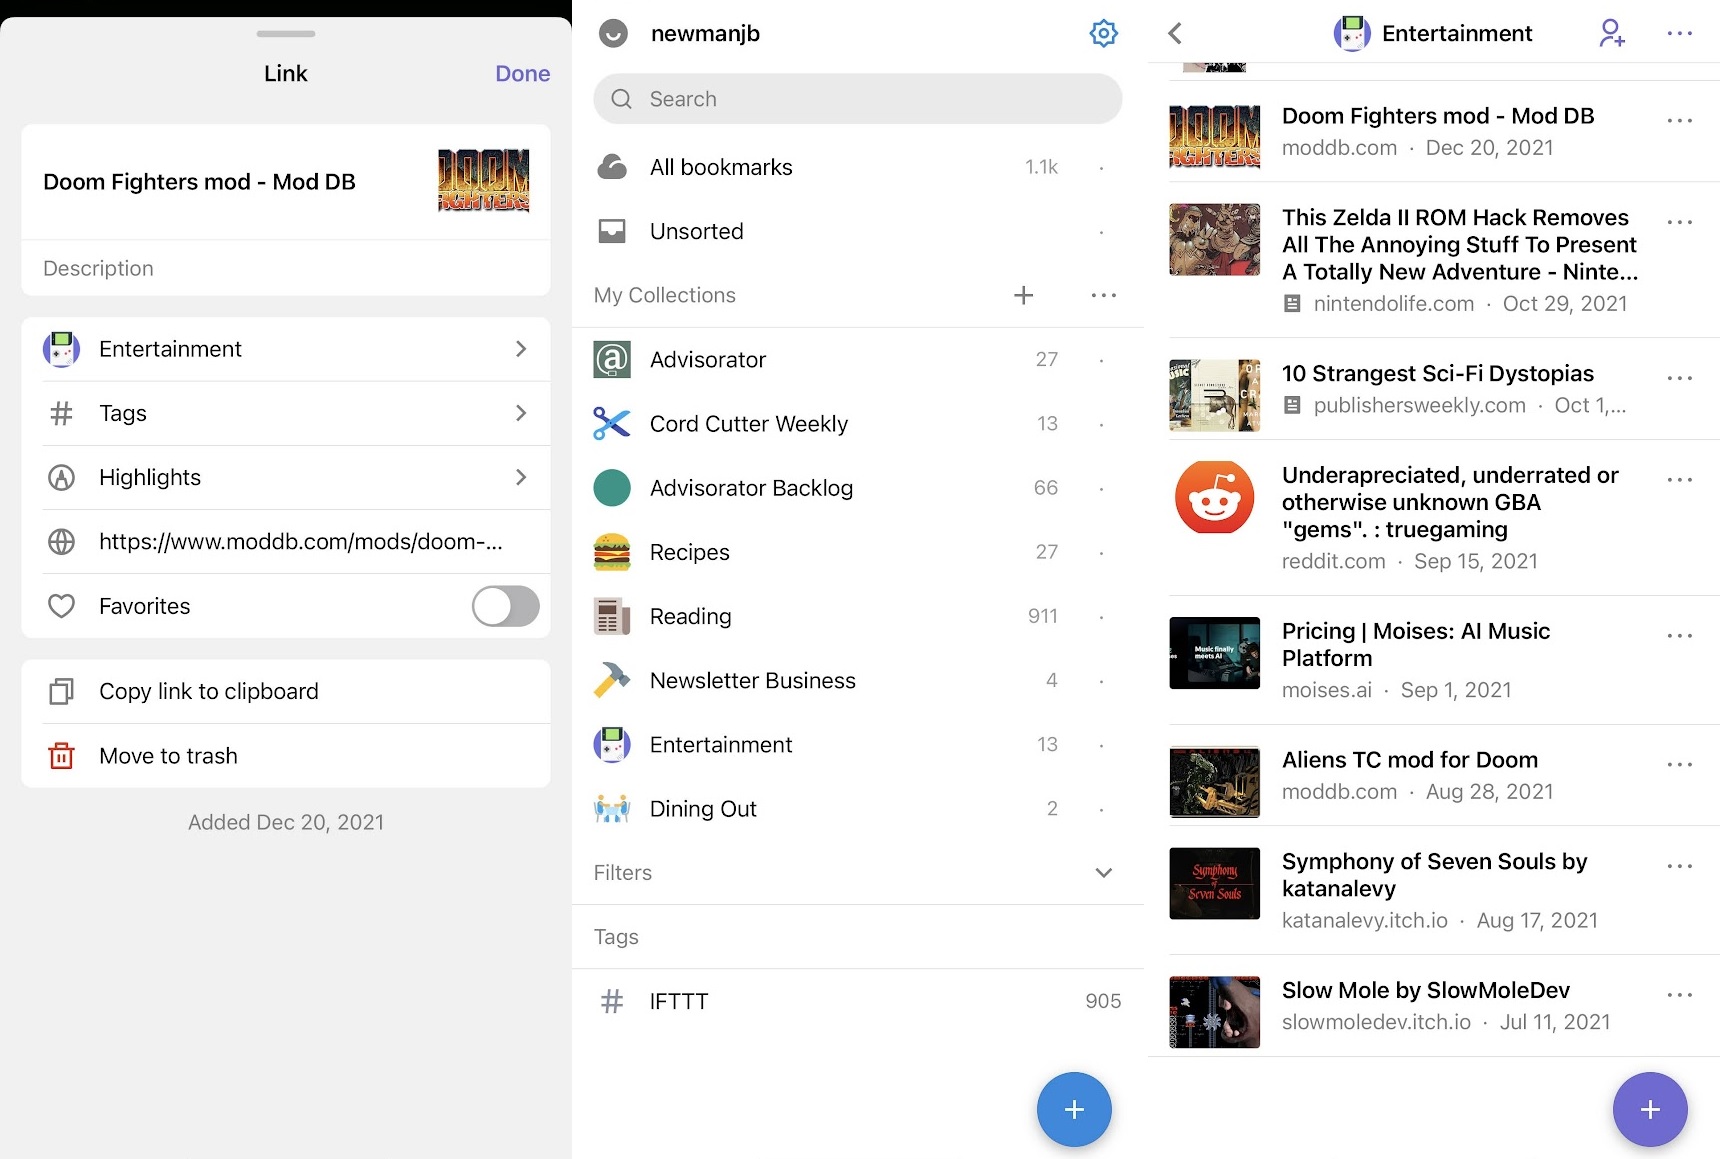Click the Search field

coord(857,98)
